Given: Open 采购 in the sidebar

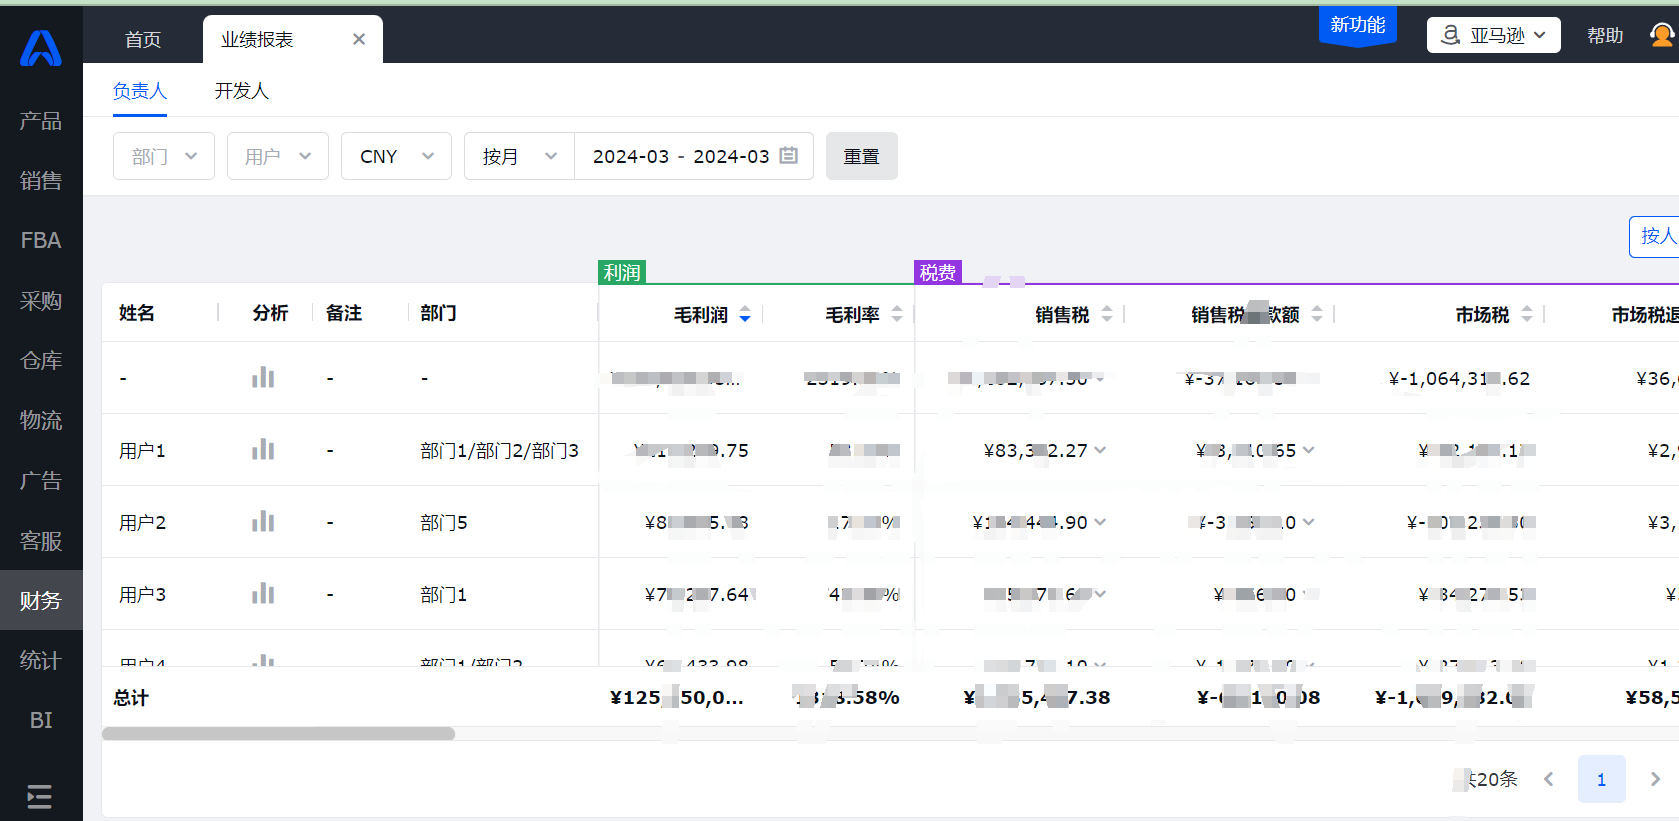Looking at the screenshot, I should coord(41,301).
